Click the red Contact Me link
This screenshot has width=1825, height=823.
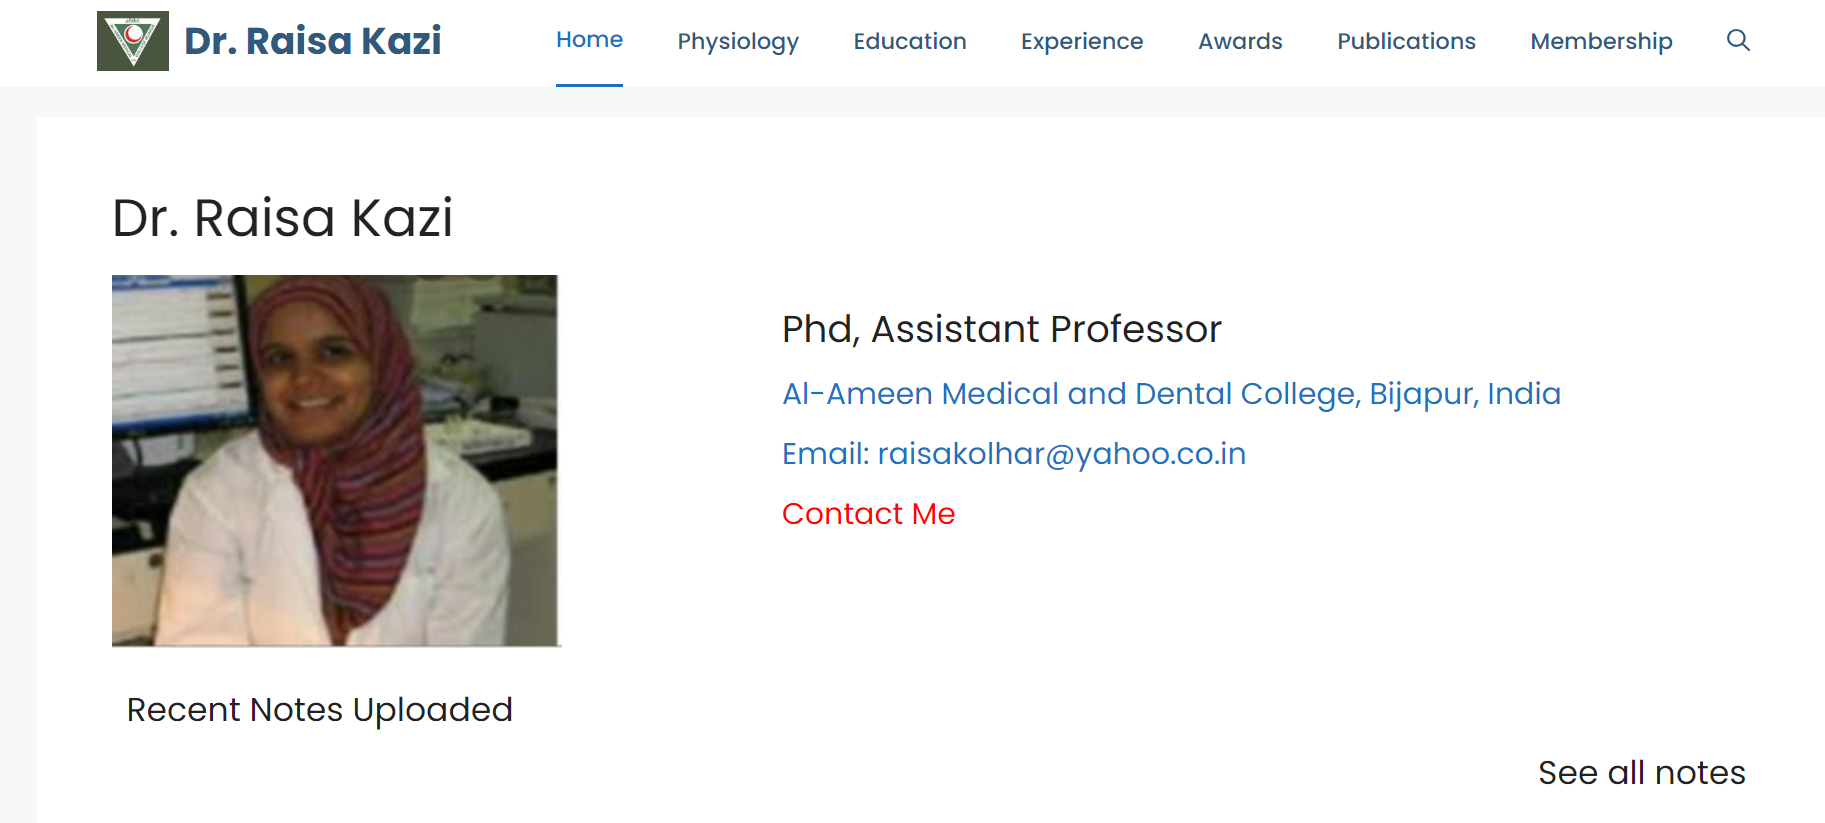pos(868,514)
